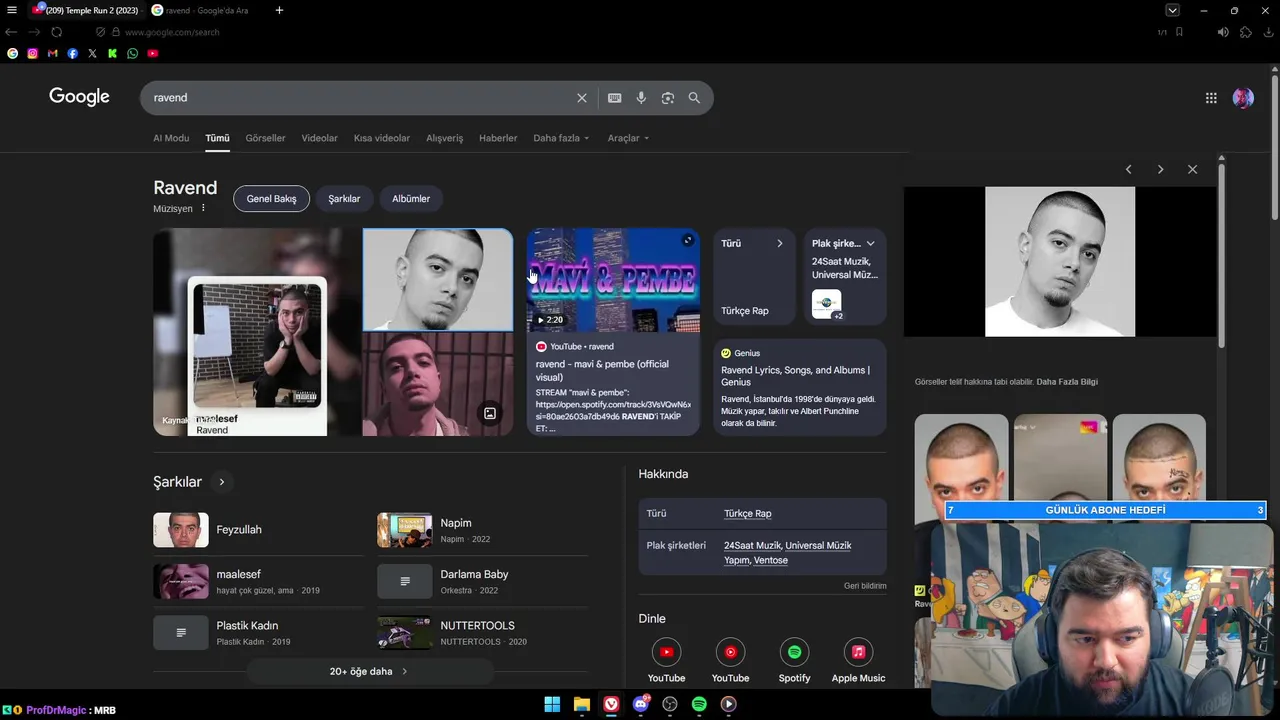Open the tab list dropdown in title bar
Image resolution: width=1280 pixels, height=720 pixels.
pyautogui.click(x=1172, y=10)
